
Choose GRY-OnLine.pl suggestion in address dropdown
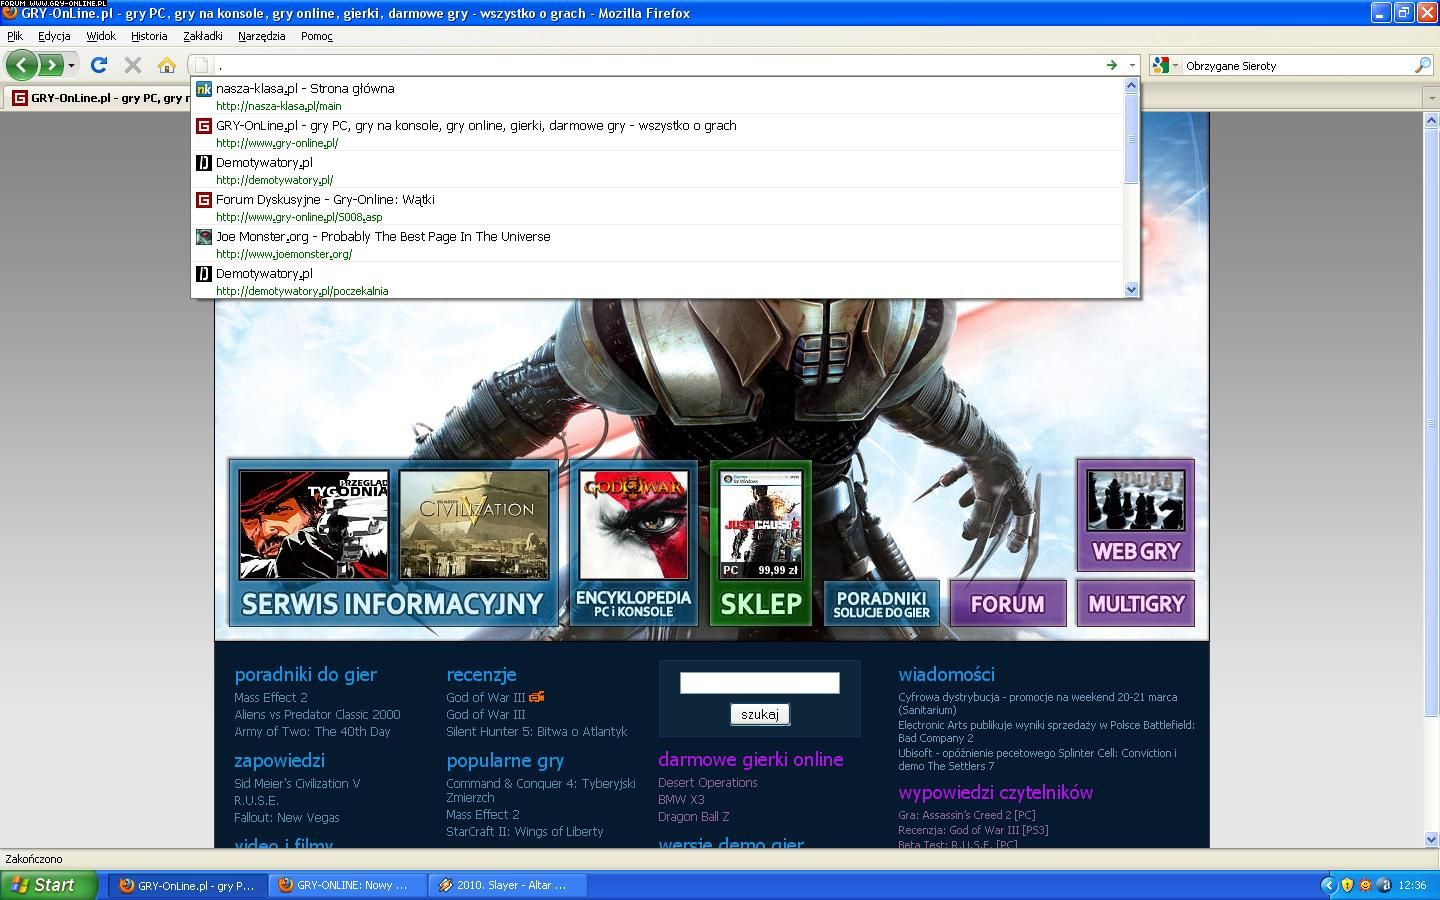658,133
